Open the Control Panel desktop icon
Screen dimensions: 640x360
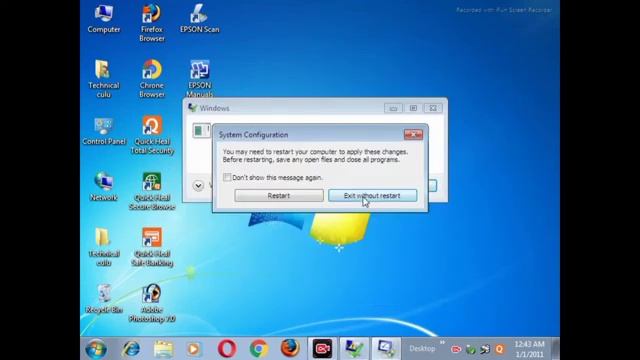point(104,131)
